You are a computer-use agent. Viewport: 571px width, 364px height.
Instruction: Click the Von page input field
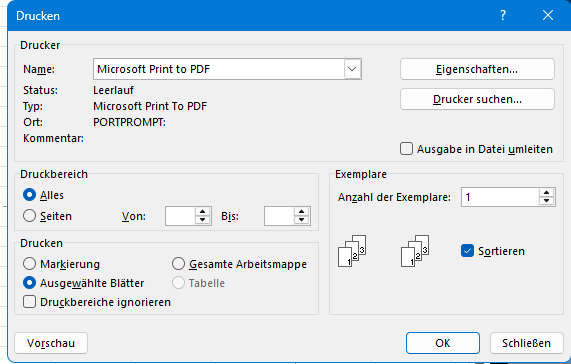pos(180,216)
